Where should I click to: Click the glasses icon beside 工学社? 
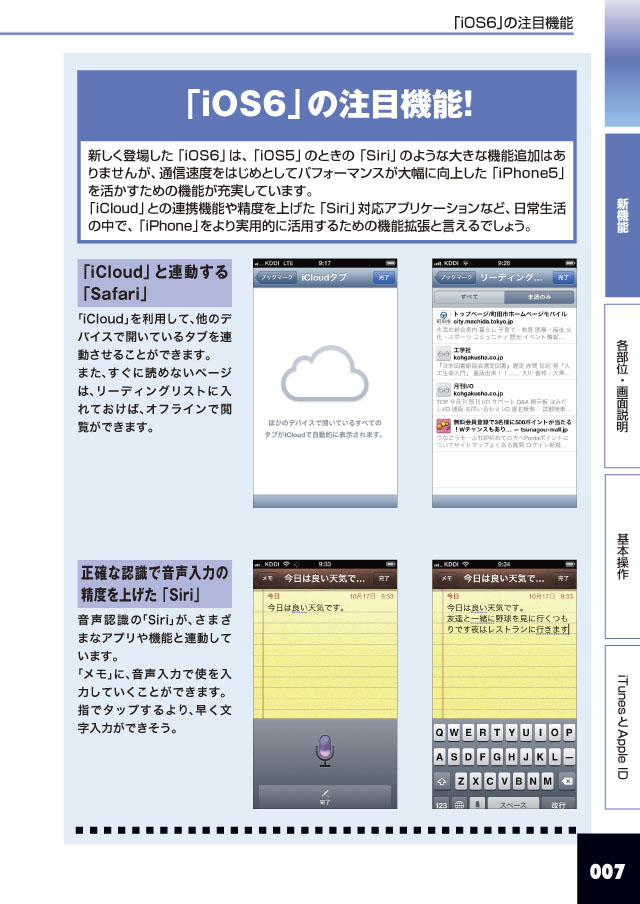443,353
